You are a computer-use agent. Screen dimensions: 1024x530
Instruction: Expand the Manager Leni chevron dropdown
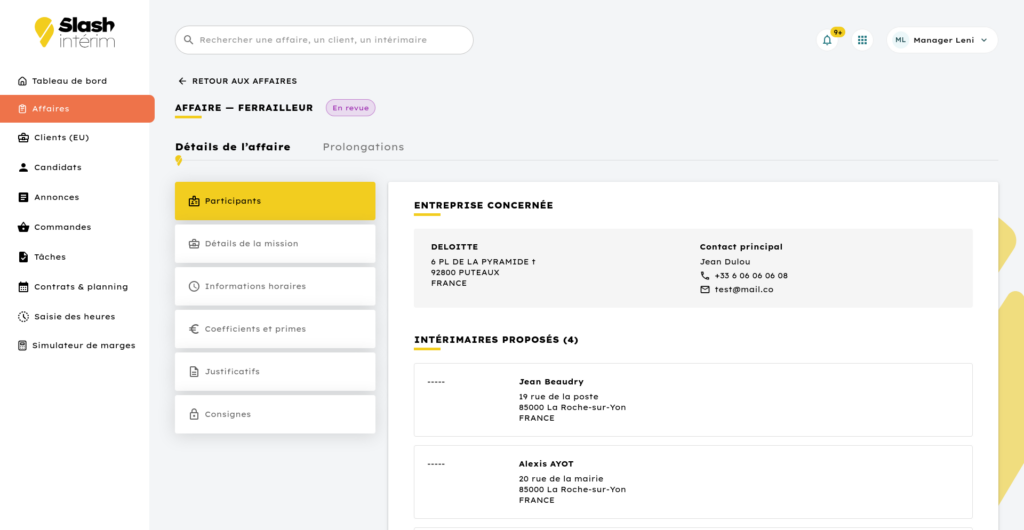pyautogui.click(x=984, y=40)
